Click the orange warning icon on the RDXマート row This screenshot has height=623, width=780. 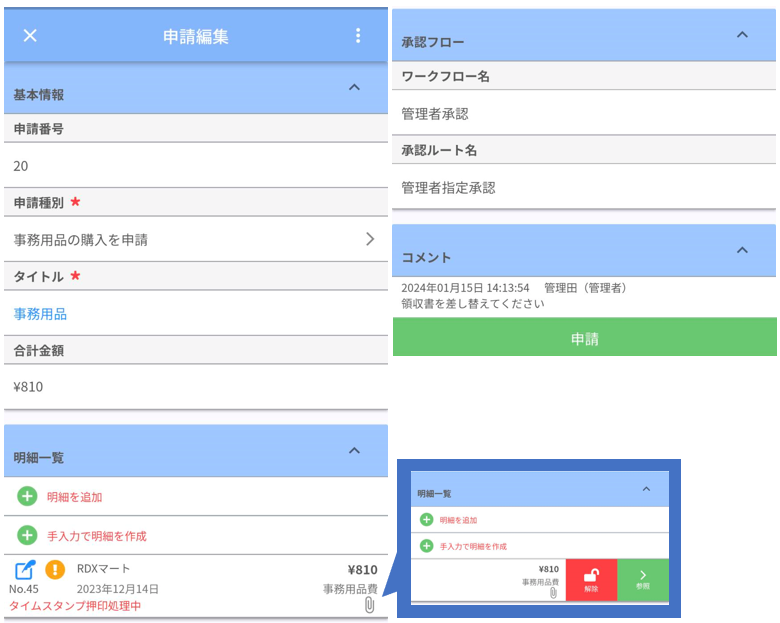pyautogui.click(x=55, y=570)
